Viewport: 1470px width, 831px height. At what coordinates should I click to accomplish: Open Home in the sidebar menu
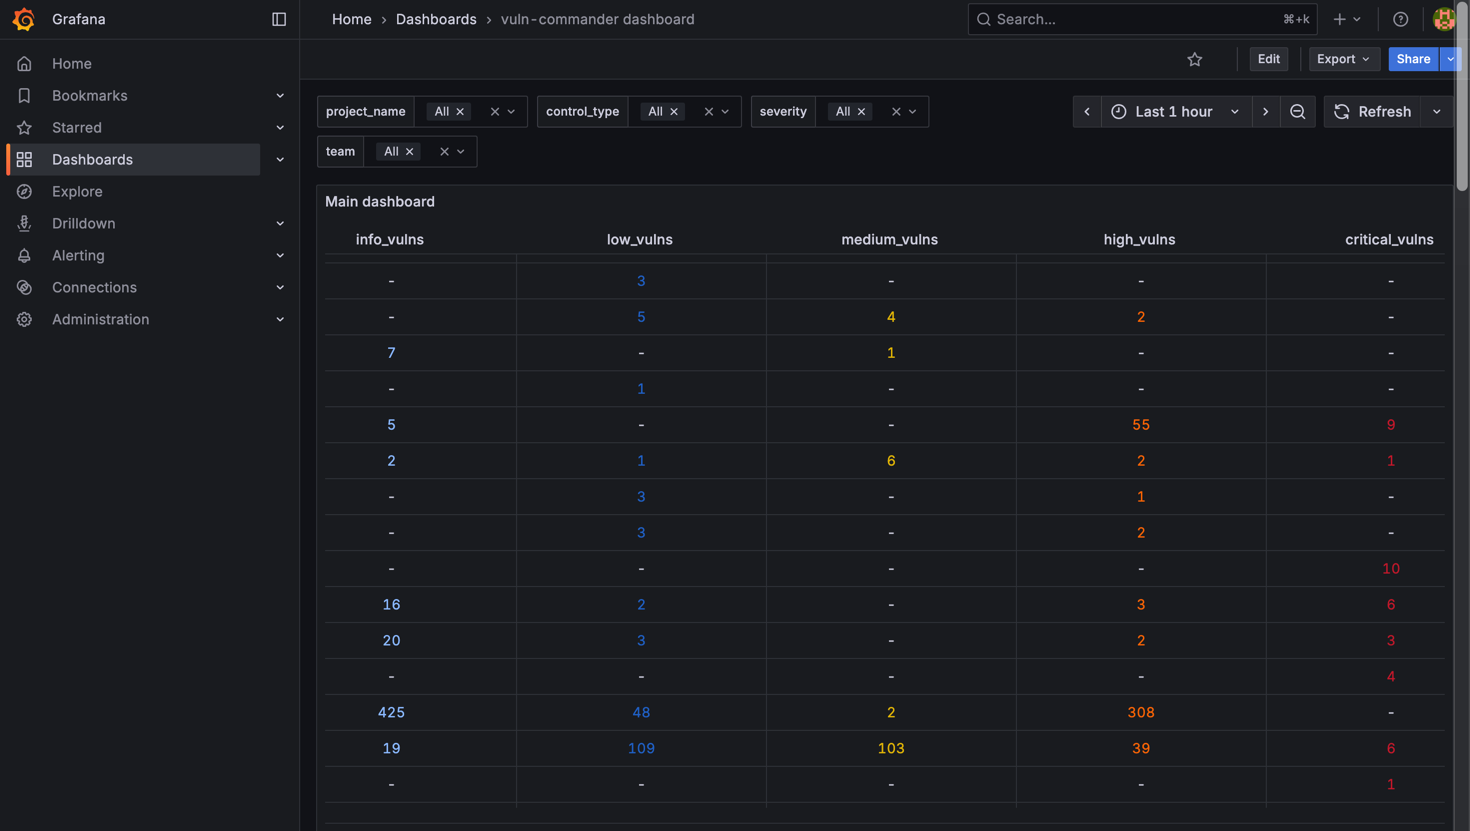tap(72, 64)
